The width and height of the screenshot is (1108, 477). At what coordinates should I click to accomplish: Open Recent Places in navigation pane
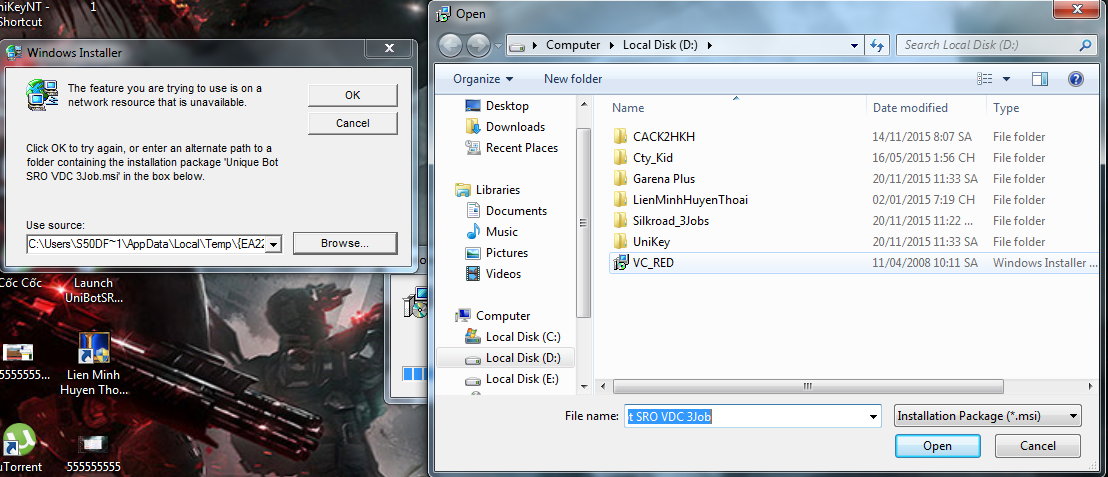coord(521,148)
